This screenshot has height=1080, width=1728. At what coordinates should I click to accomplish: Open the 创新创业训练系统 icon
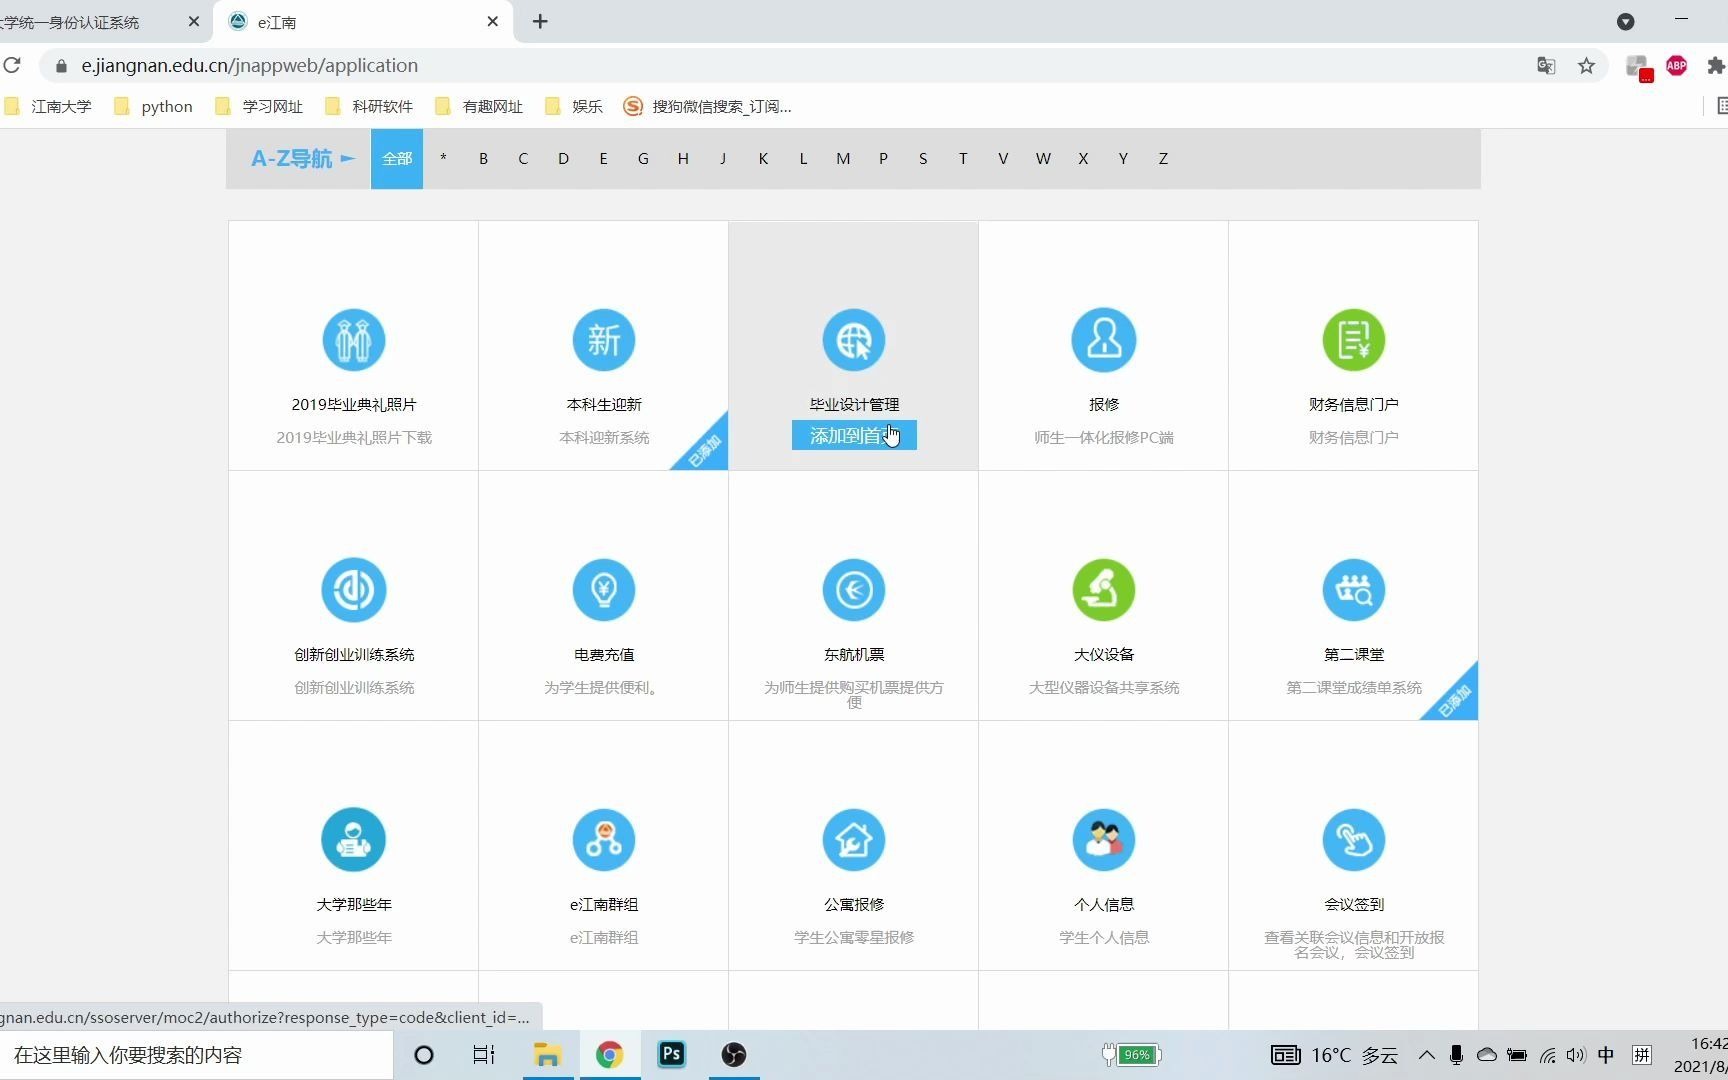[x=354, y=590]
